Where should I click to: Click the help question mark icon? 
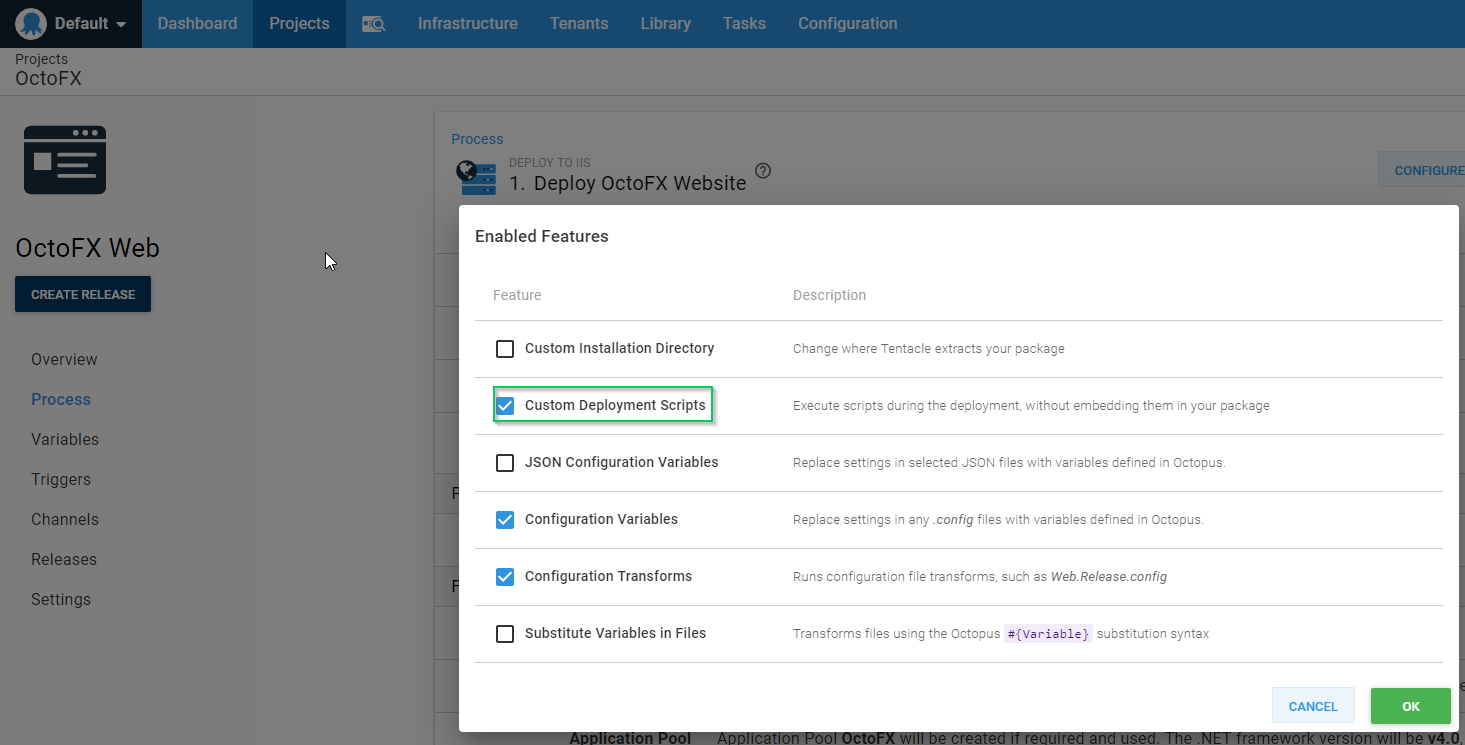click(x=763, y=171)
